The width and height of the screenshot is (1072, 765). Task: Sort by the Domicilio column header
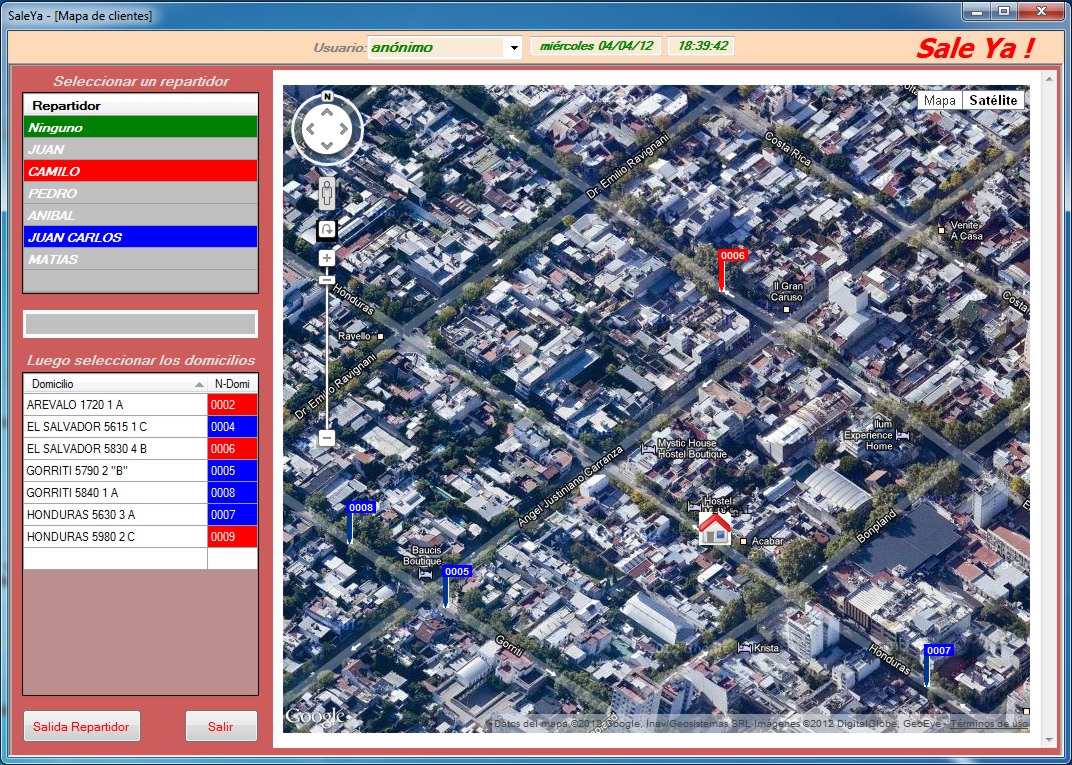(x=116, y=384)
